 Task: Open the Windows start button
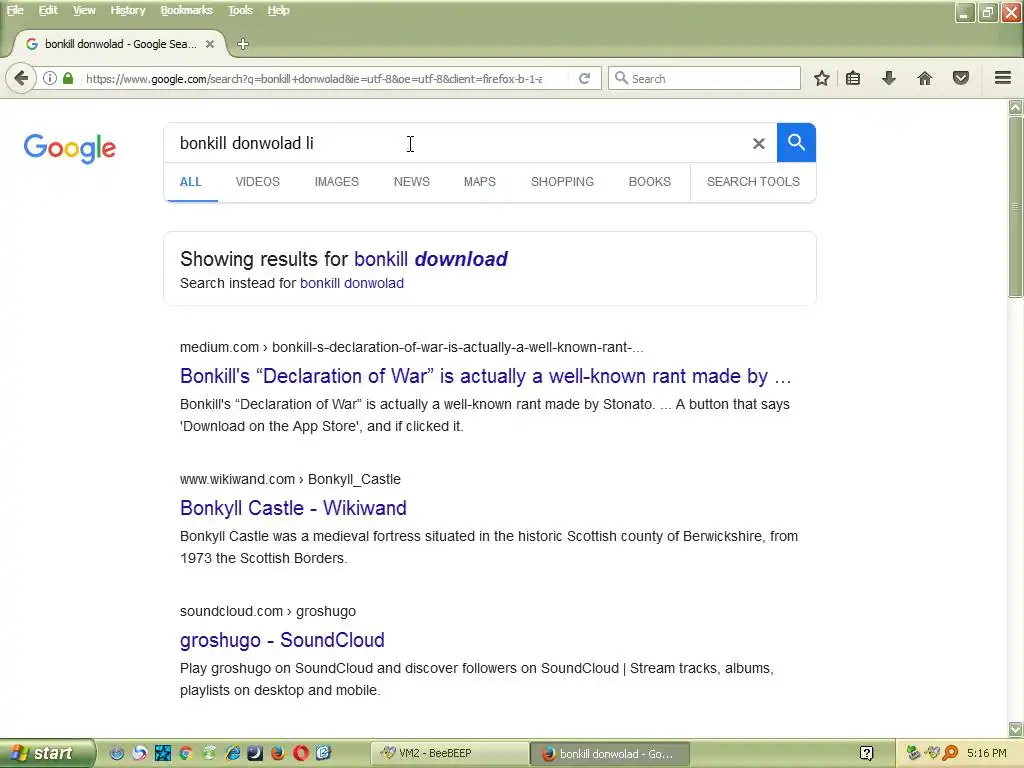(47, 753)
